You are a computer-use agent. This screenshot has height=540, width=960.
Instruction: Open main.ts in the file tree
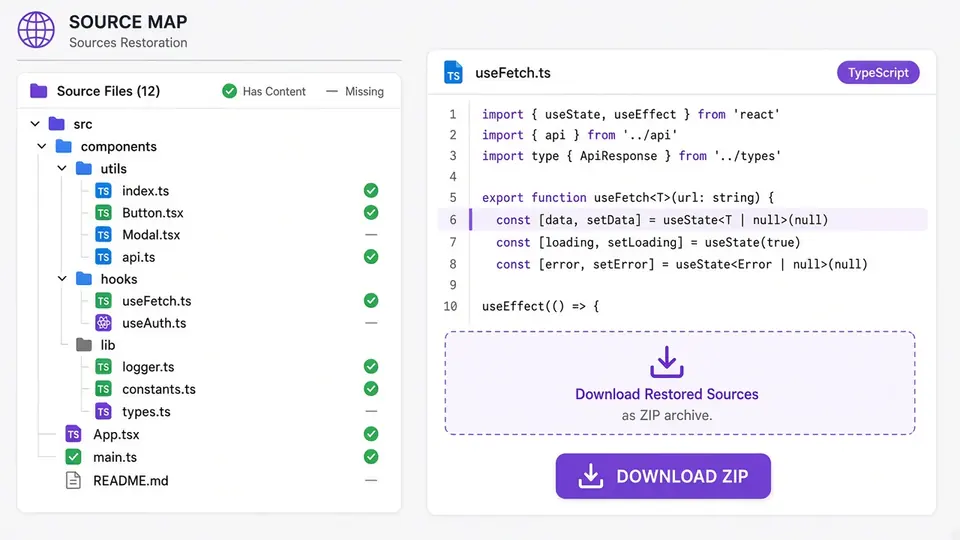point(115,457)
